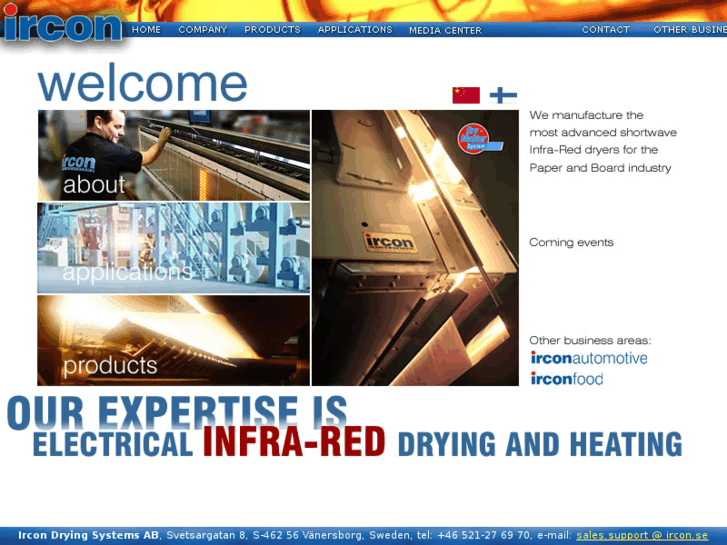Open the applications image tile
This screenshot has height=545, width=727.
173,248
